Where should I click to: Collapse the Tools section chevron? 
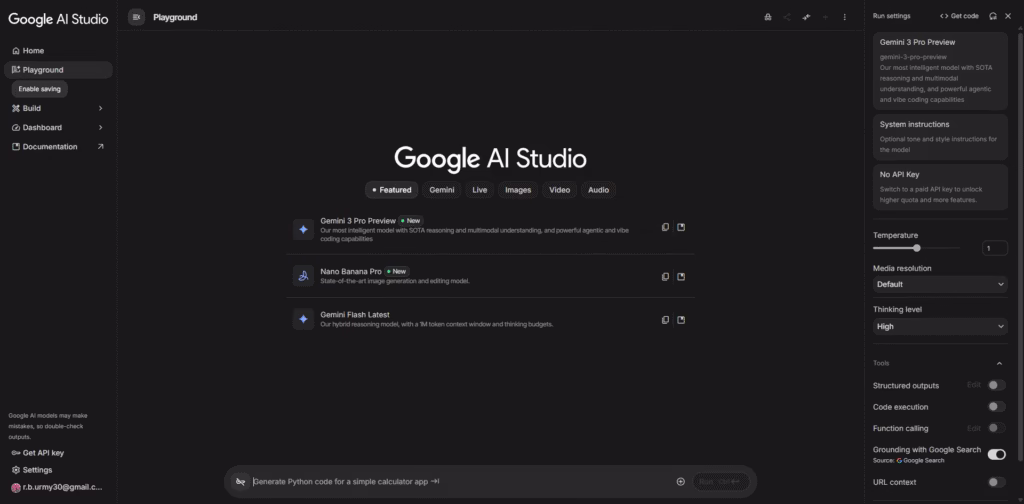tap(999, 363)
